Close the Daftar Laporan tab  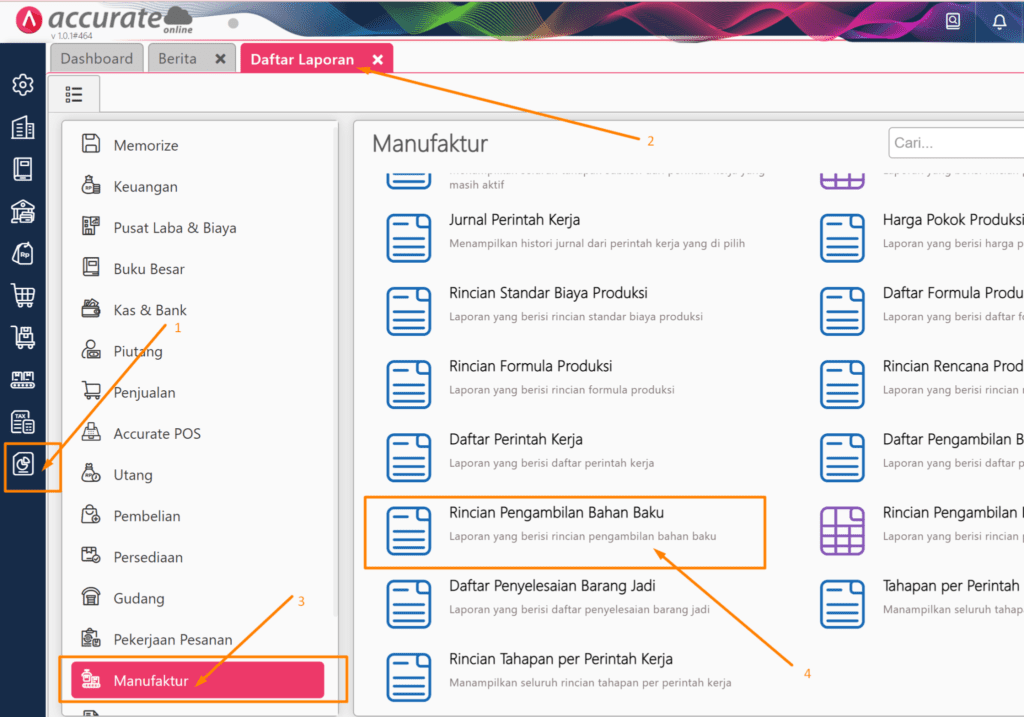(x=377, y=58)
